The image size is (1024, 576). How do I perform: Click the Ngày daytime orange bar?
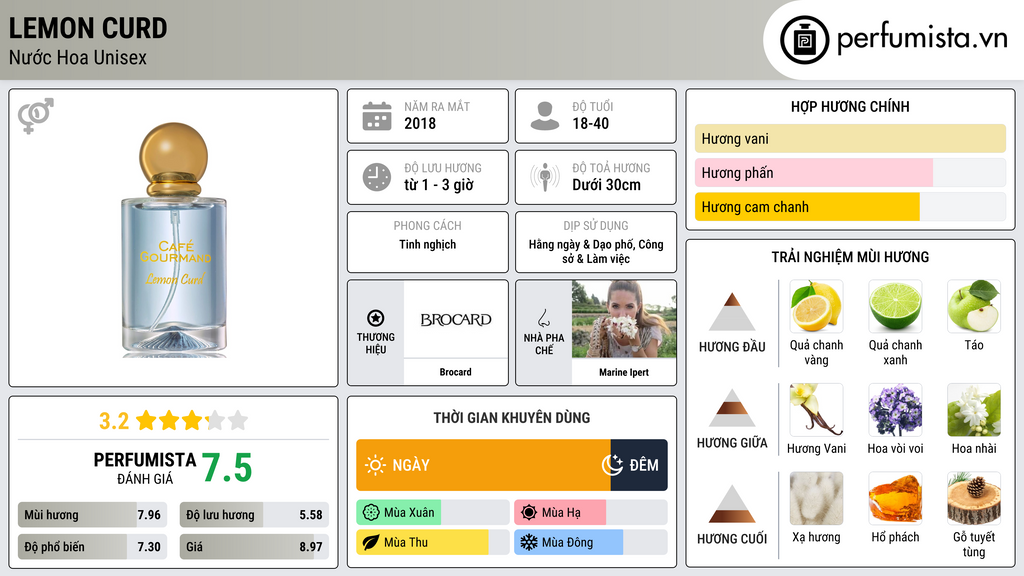point(483,465)
